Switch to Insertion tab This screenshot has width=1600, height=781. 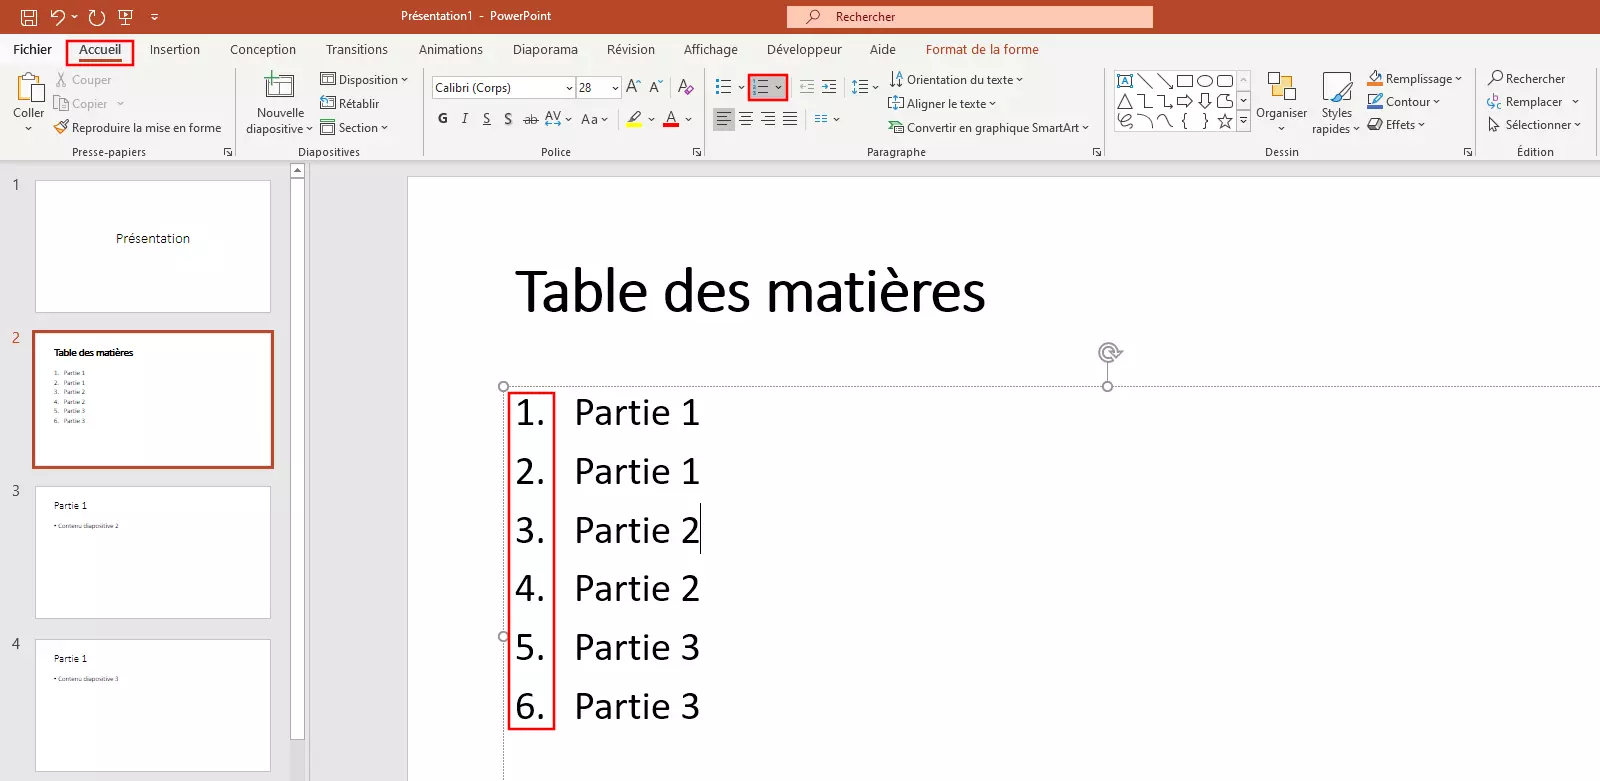(175, 50)
